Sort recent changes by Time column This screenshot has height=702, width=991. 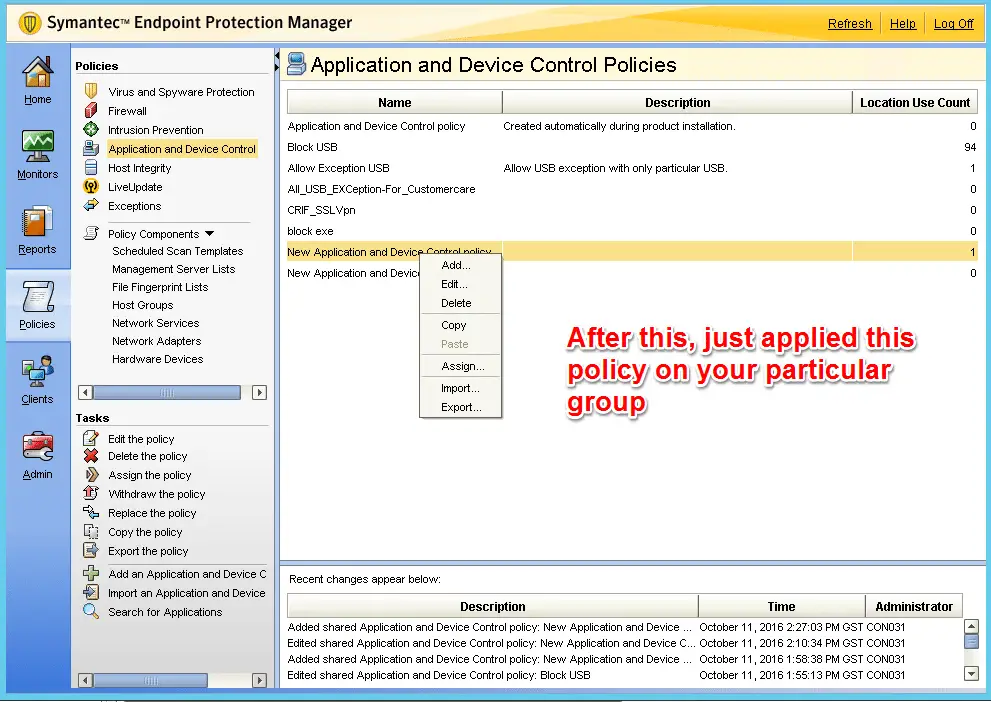[x=781, y=607]
